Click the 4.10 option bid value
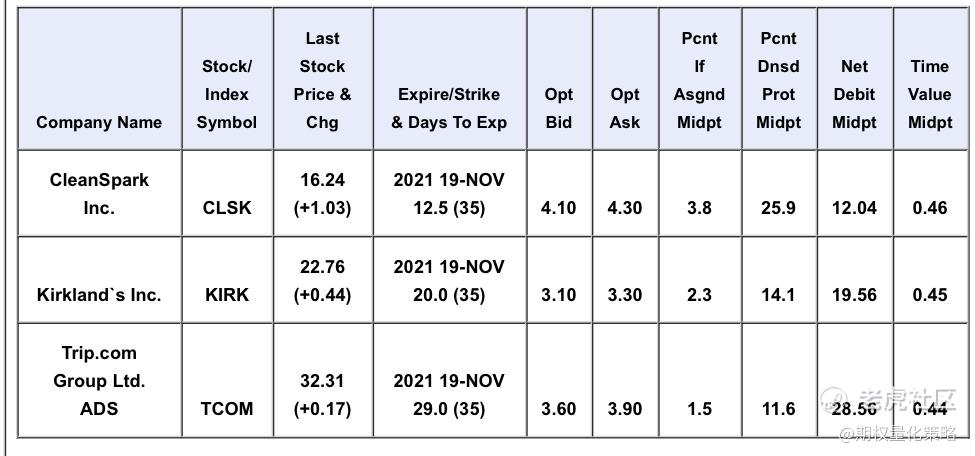The width and height of the screenshot is (975, 456). pos(558,208)
